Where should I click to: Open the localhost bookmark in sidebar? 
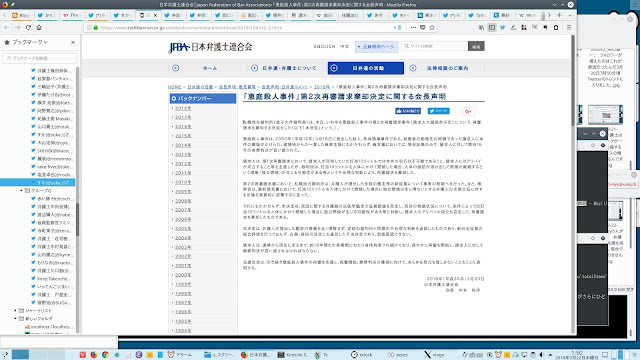(x=49, y=327)
